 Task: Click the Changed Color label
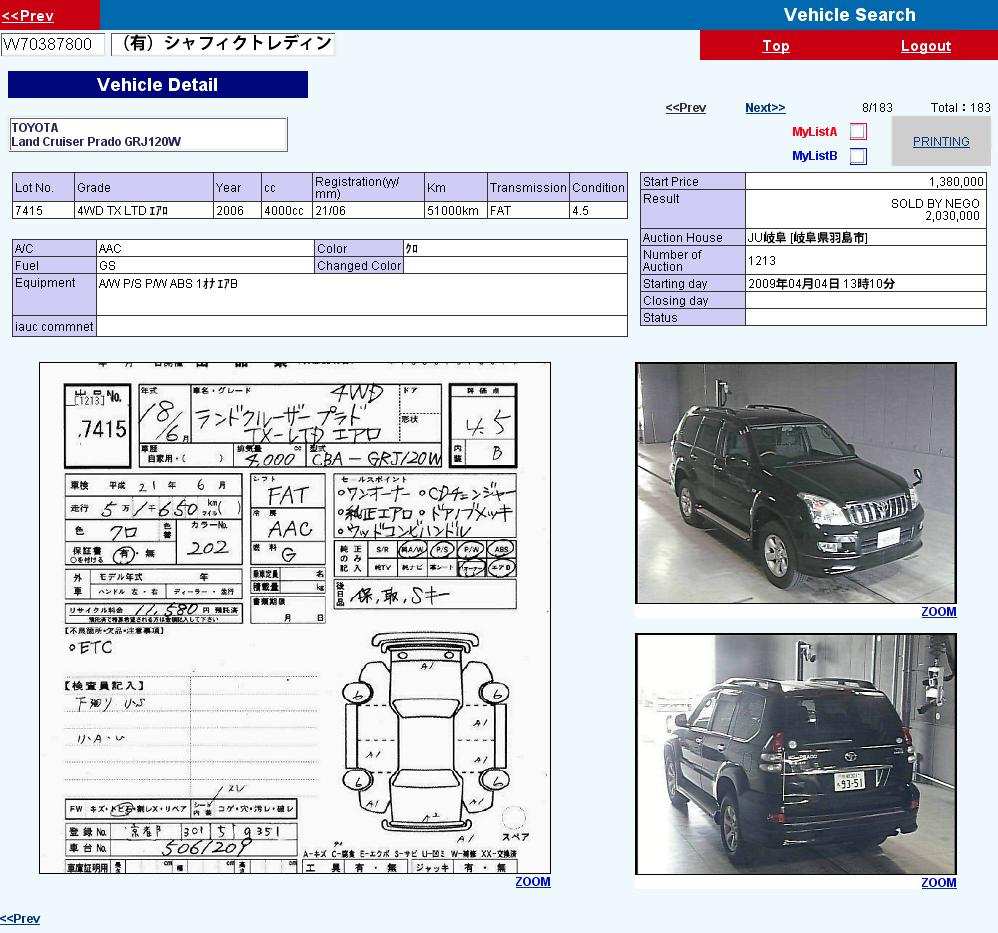[359, 265]
